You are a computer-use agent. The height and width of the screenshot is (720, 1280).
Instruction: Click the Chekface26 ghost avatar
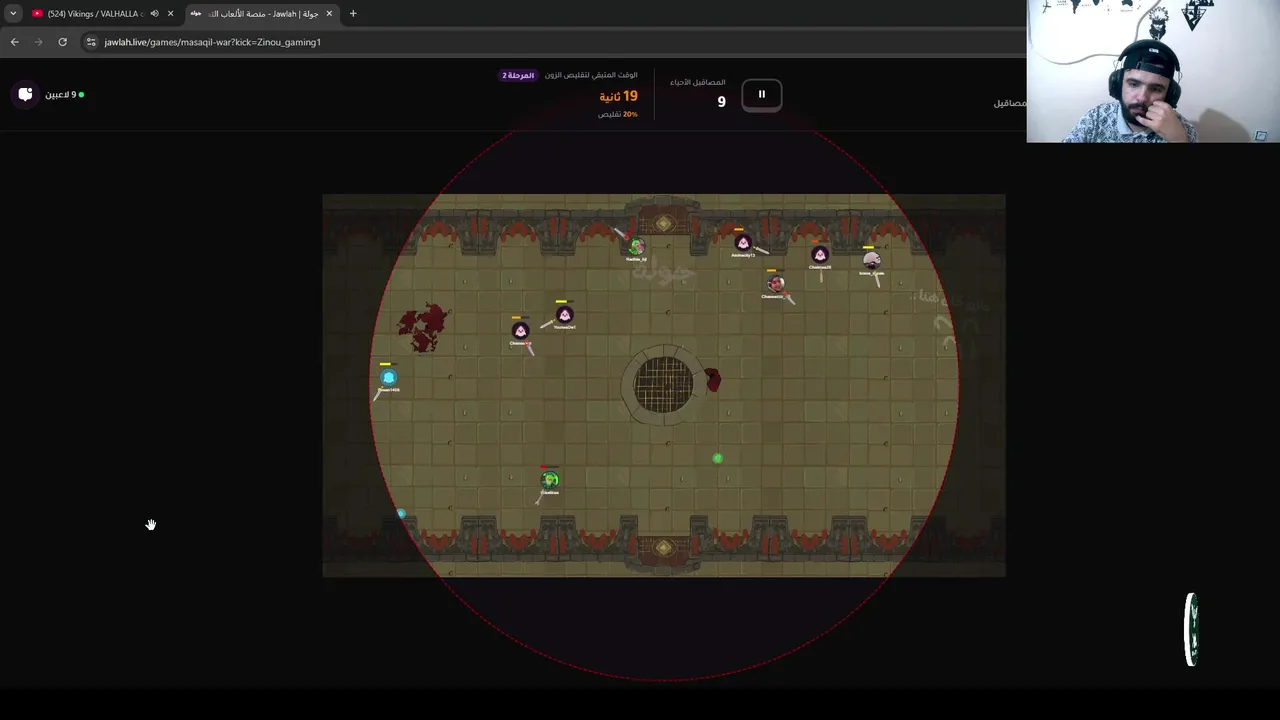click(x=820, y=255)
